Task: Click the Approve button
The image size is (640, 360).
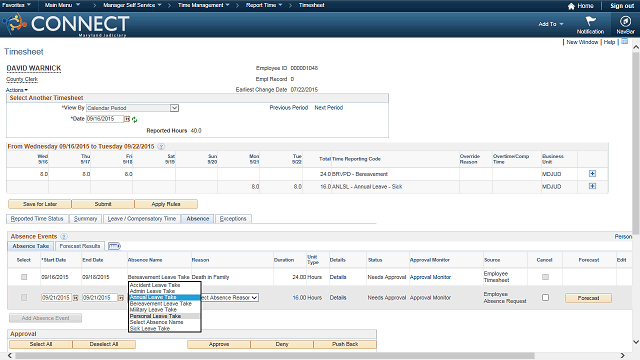Action: 219,344
